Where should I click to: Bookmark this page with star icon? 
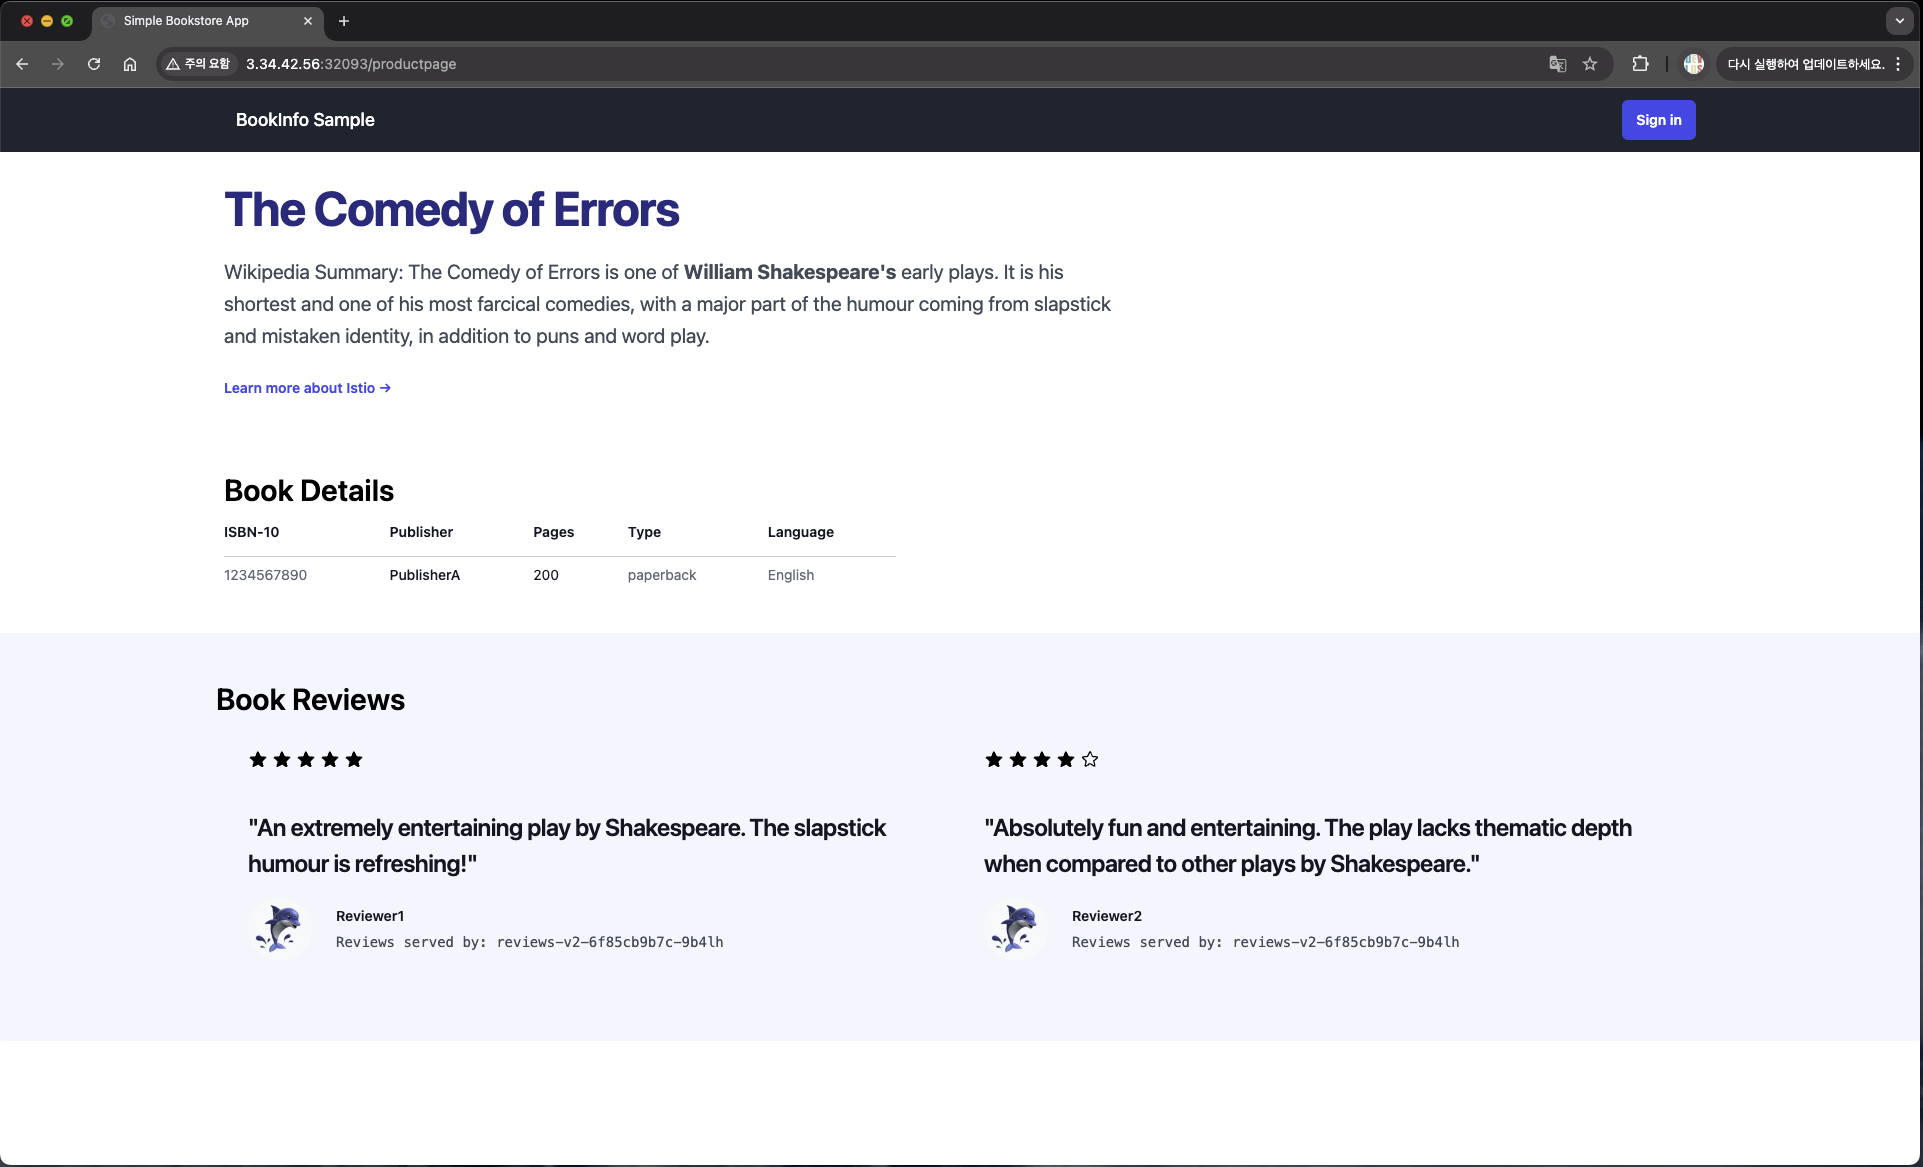pos(1590,64)
